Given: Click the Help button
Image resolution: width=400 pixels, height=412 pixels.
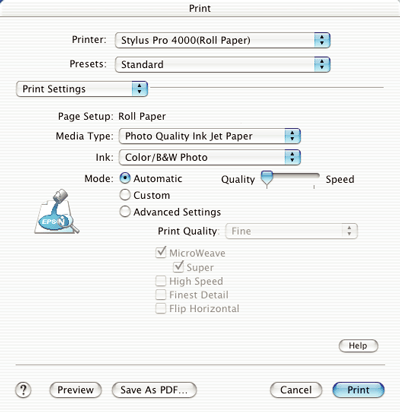Looking at the screenshot, I should tap(358, 346).
